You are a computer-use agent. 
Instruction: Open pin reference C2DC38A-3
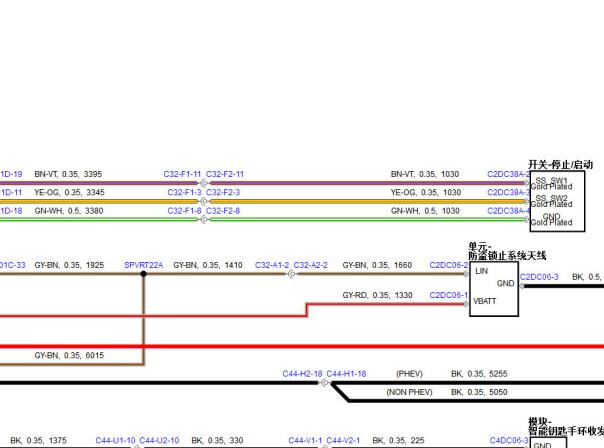[508, 192]
